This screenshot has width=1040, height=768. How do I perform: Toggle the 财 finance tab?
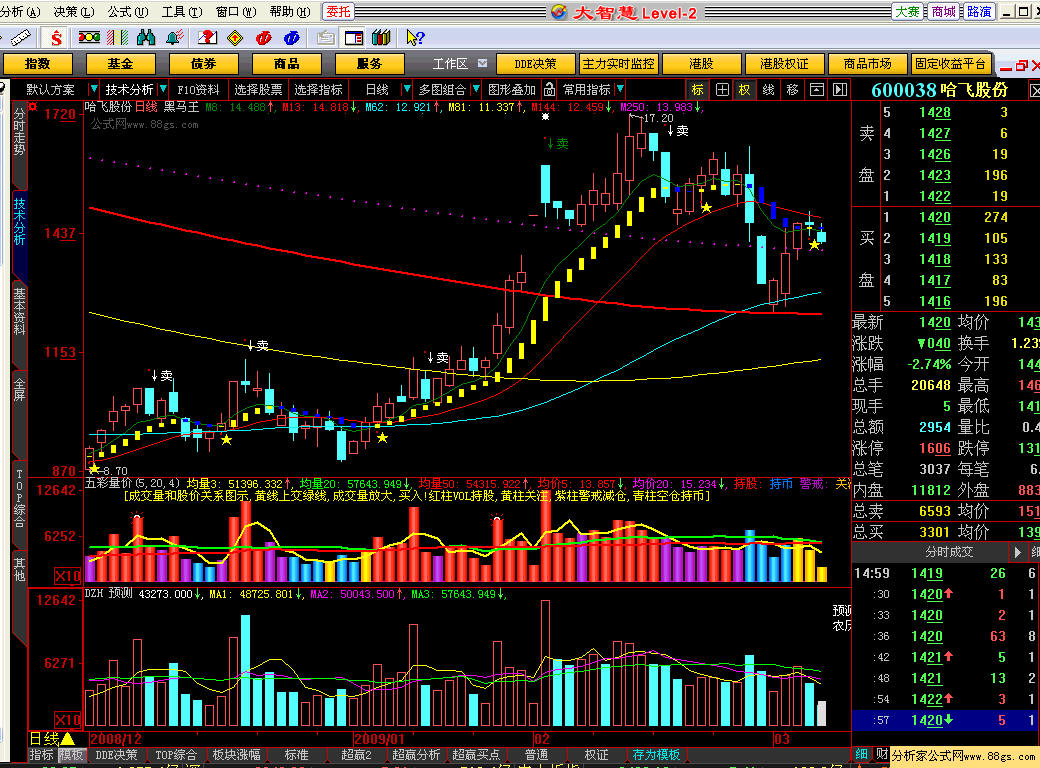[x=881, y=754]
